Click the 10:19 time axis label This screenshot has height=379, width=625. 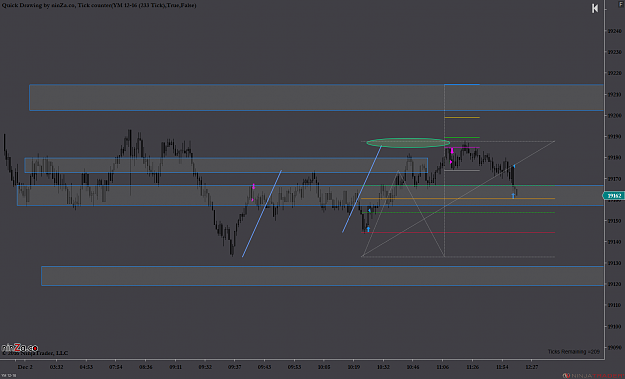tap(354, 367)
